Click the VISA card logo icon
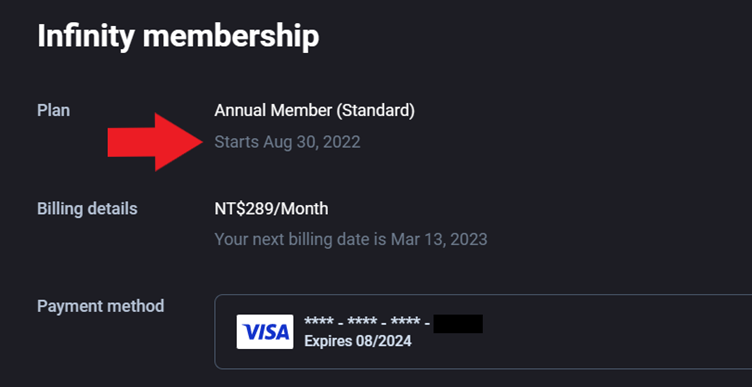The height and width of the screenshot is (387, 752). (x=265, y=331)
